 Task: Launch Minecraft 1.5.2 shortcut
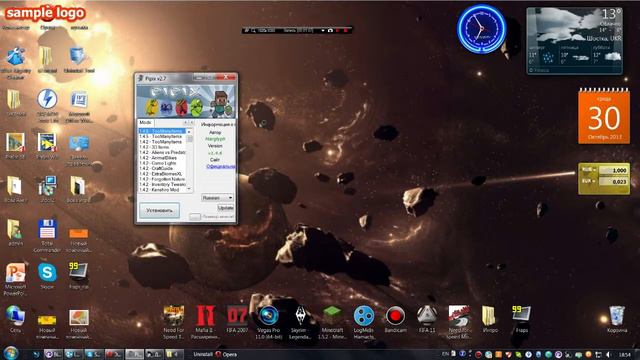[332, 322]
